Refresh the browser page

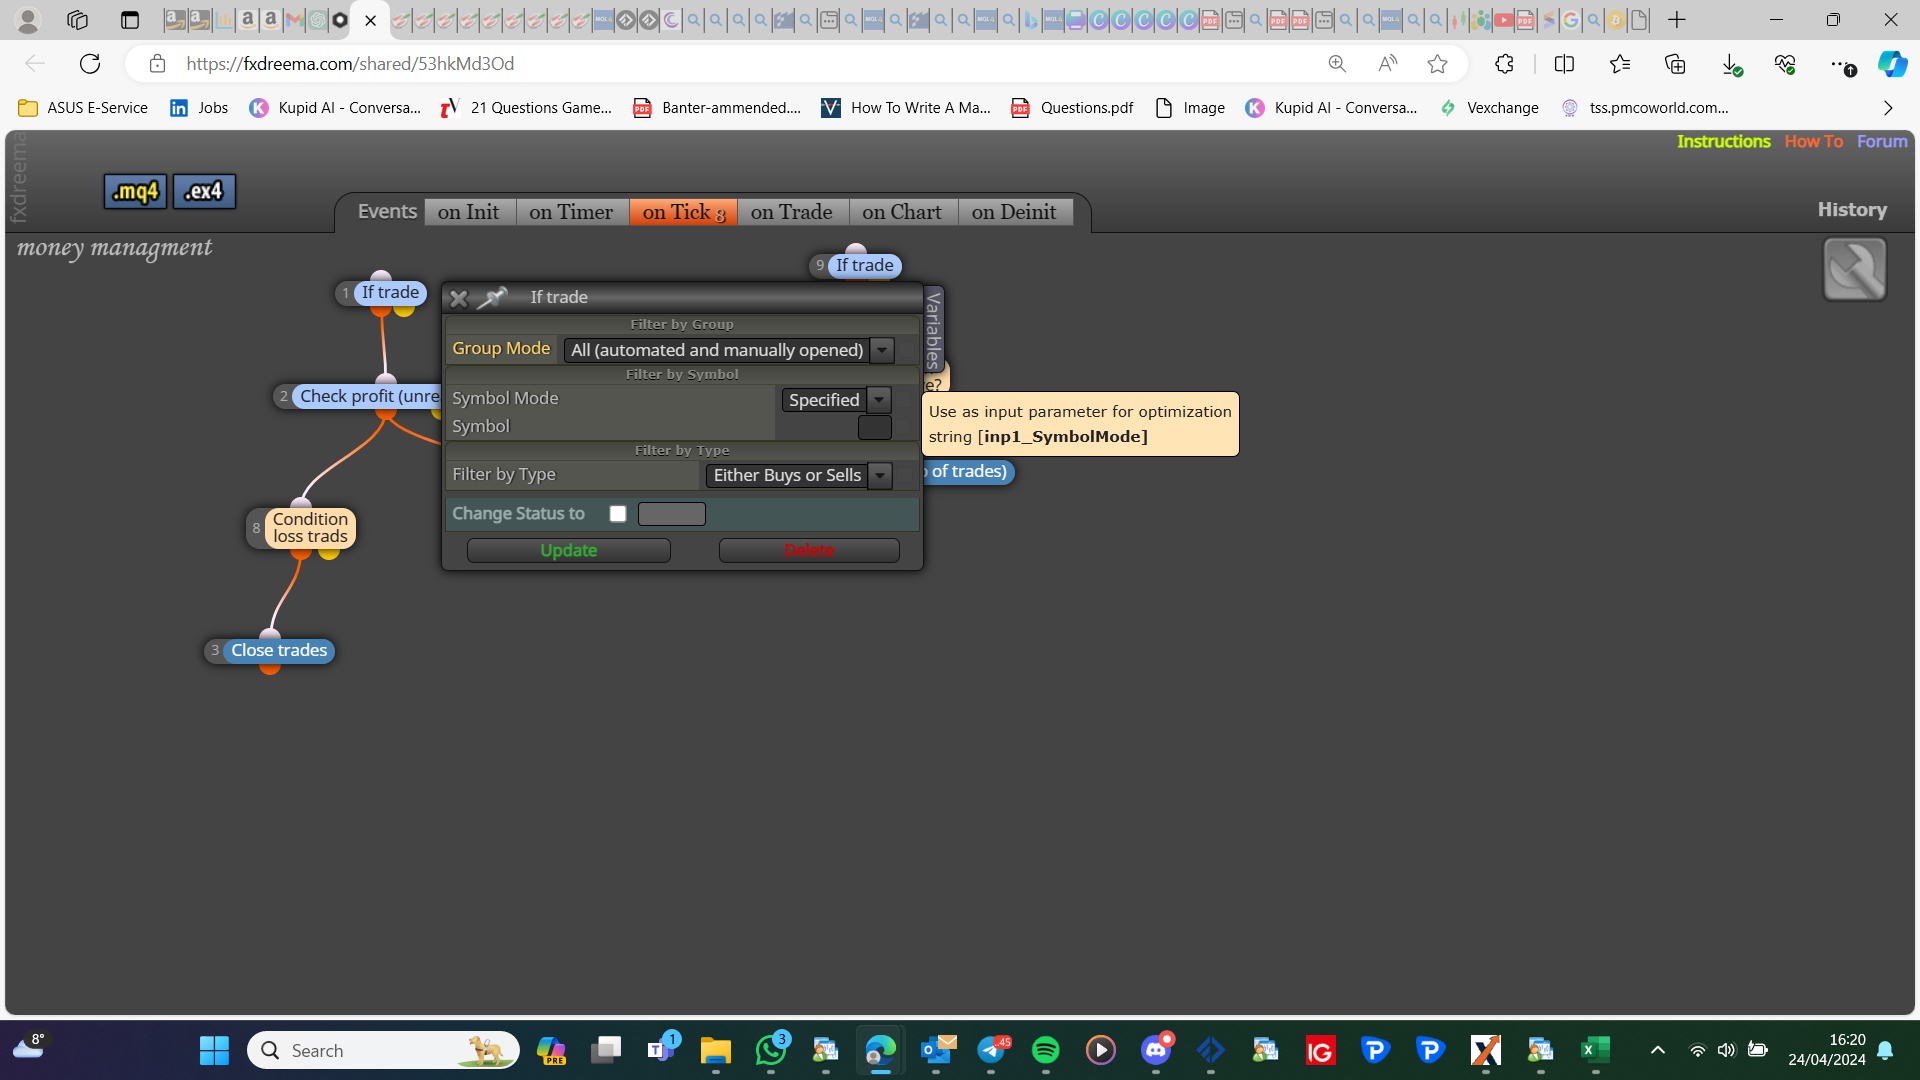(90, 64)
